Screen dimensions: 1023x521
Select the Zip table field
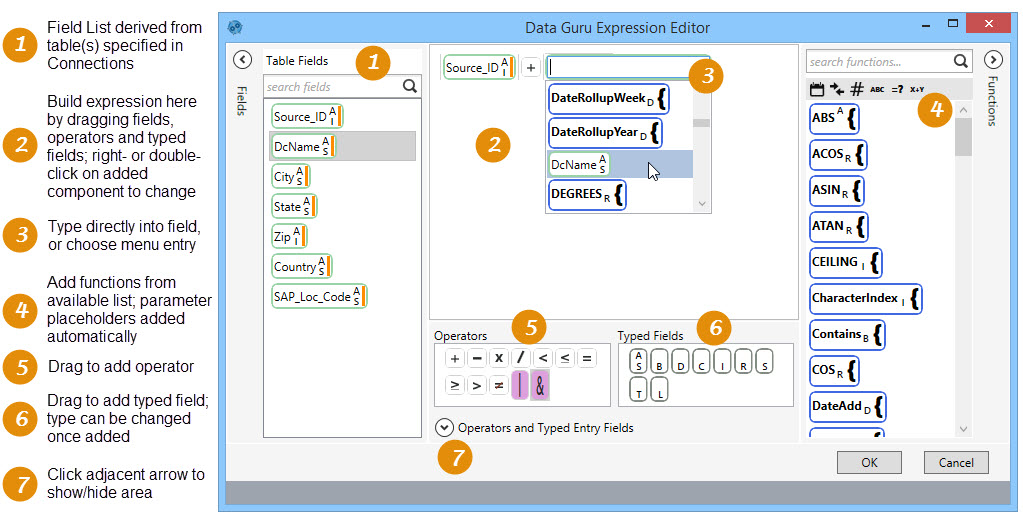[288, 236]
